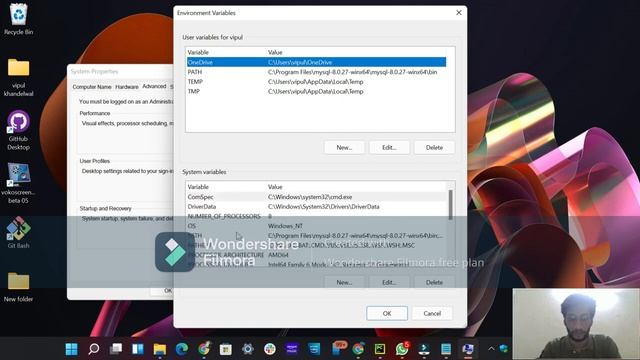Select the Advanced tab in System Properties
The image size is (640, 360).
pyautogui.click(x=154, y=87)
